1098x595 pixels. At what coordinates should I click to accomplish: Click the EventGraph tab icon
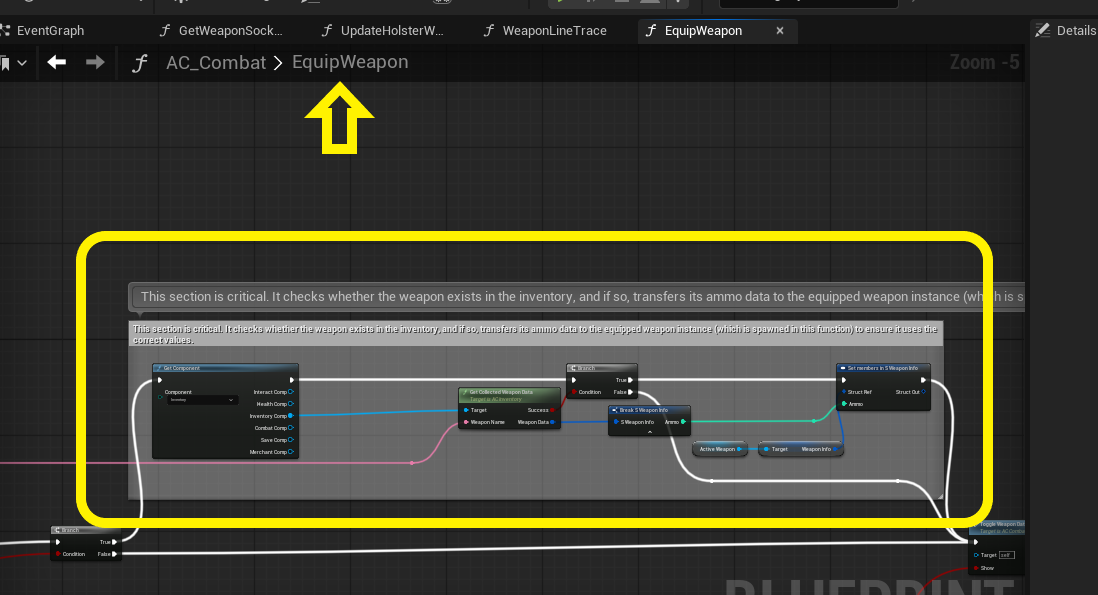6,31
